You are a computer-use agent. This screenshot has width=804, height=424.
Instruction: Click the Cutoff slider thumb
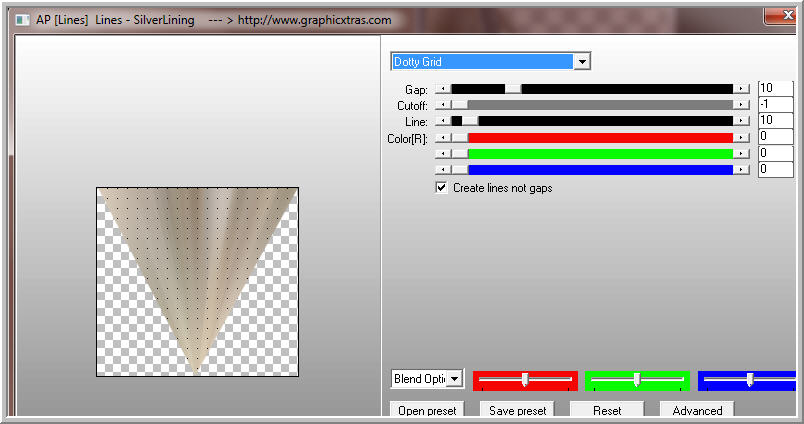(460, 105)
